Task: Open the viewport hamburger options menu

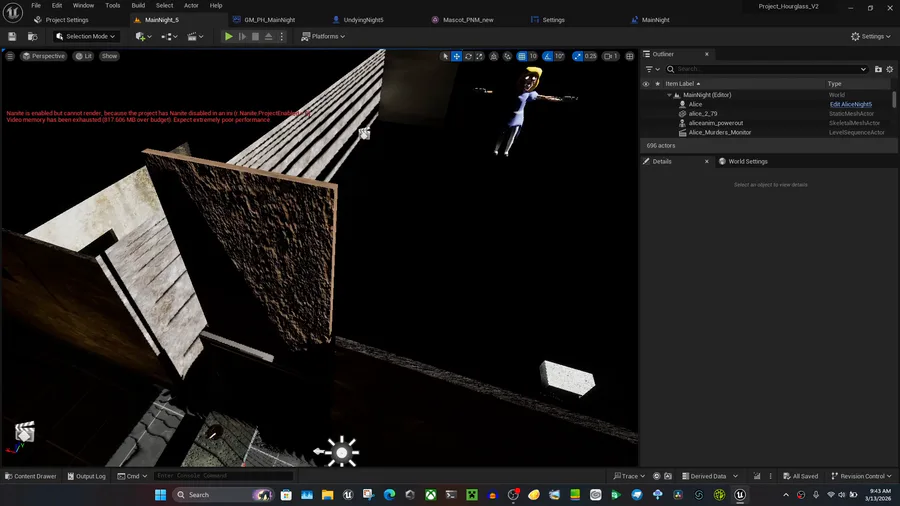Action: click(10, 56)
